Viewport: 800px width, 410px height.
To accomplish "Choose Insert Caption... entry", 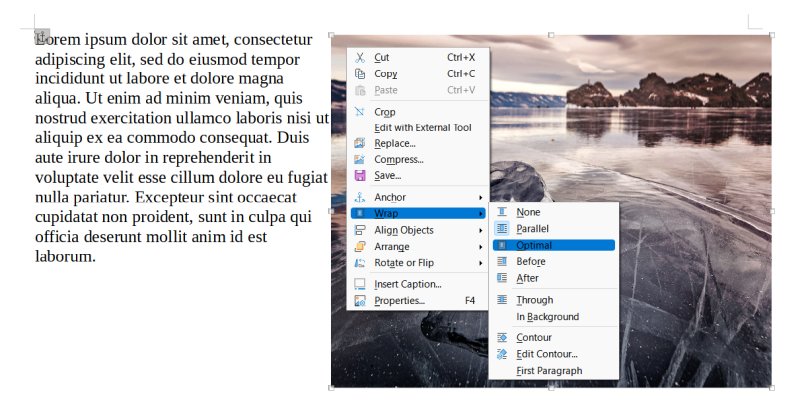I will (x=418, y=284).
